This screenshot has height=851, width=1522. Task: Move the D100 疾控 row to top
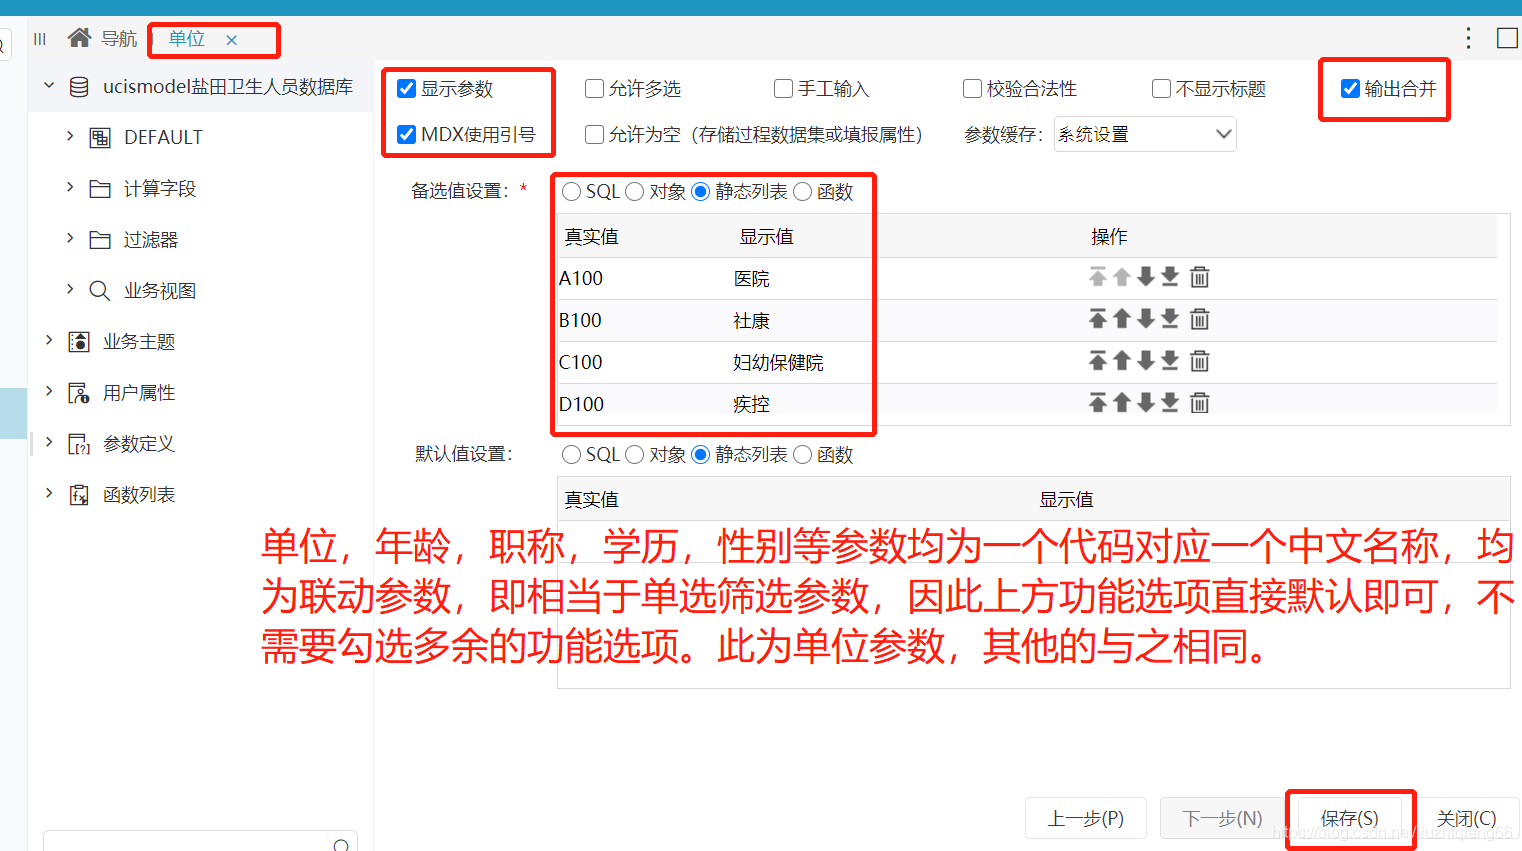[1098, 403]
